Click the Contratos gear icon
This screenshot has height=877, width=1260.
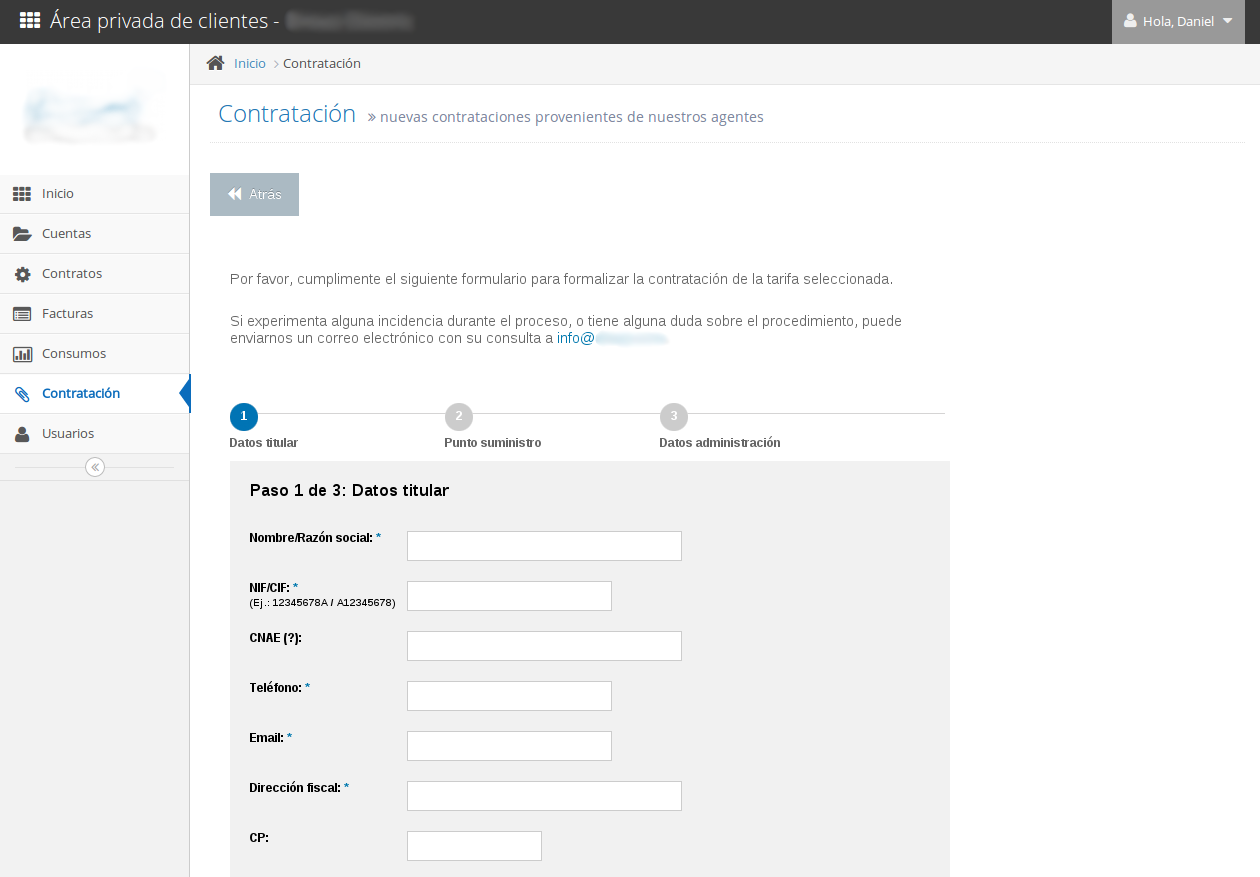click(x=22, y=273)
